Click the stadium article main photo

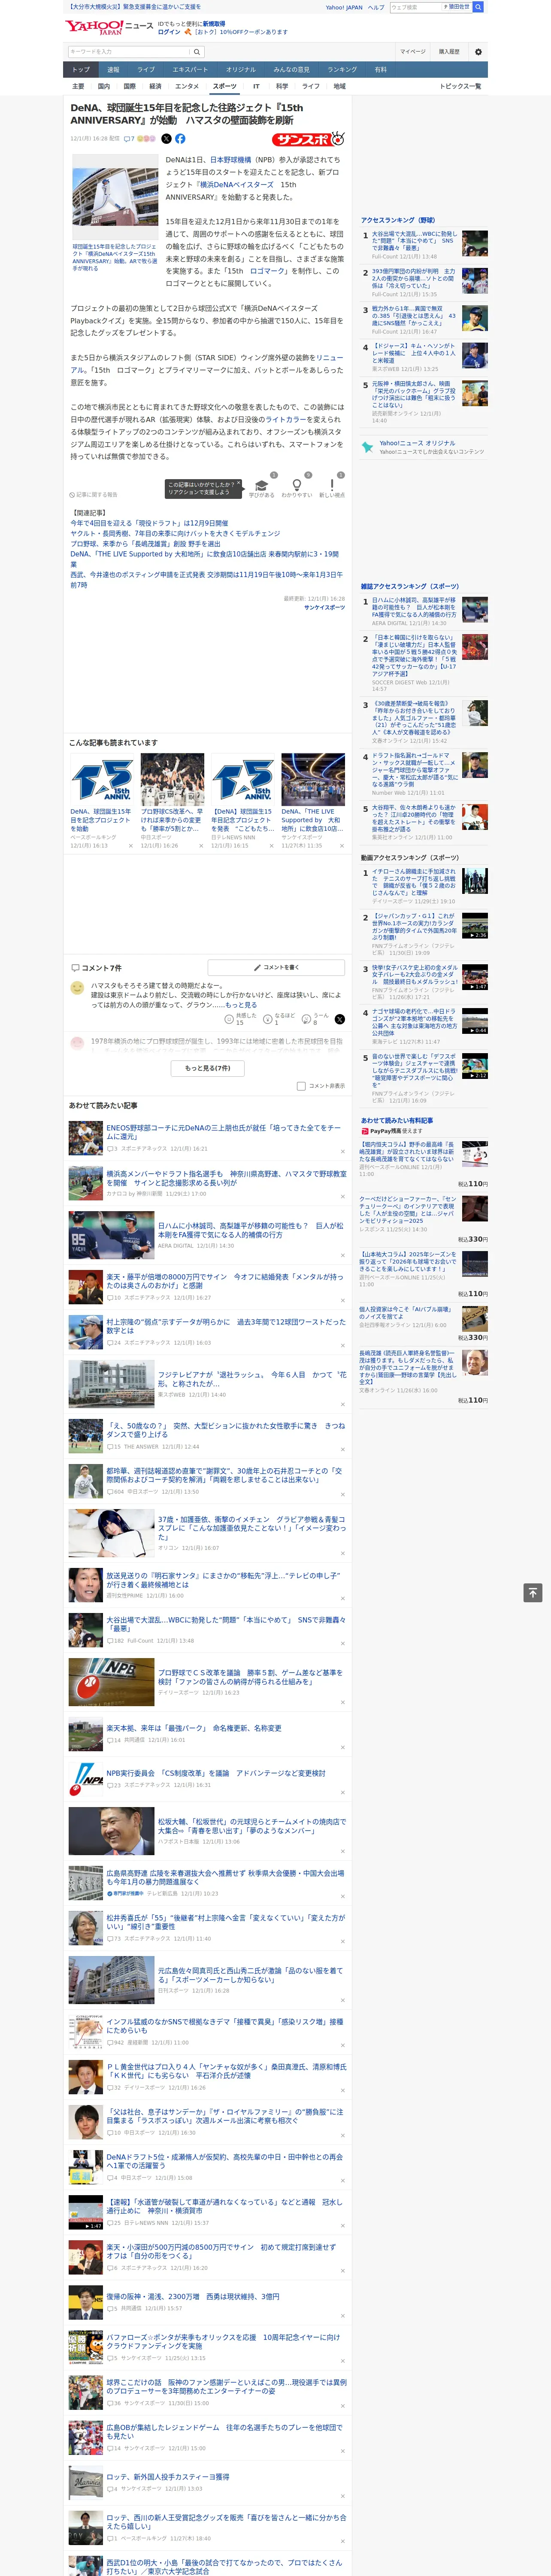(x=116, y=196)
